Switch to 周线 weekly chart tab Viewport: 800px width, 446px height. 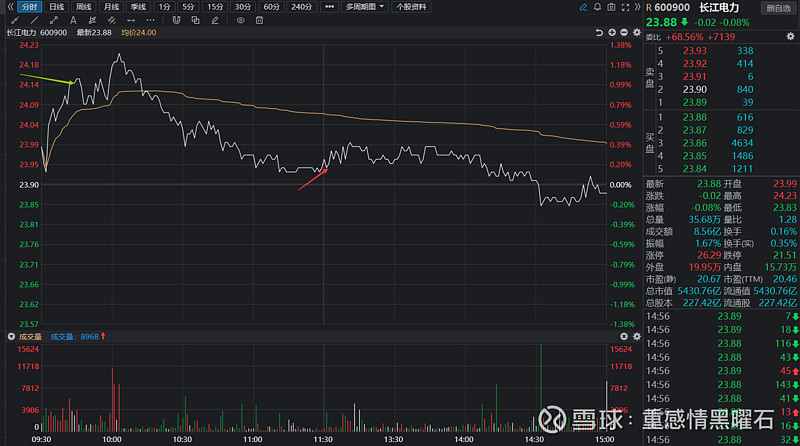tap(84, 7)
